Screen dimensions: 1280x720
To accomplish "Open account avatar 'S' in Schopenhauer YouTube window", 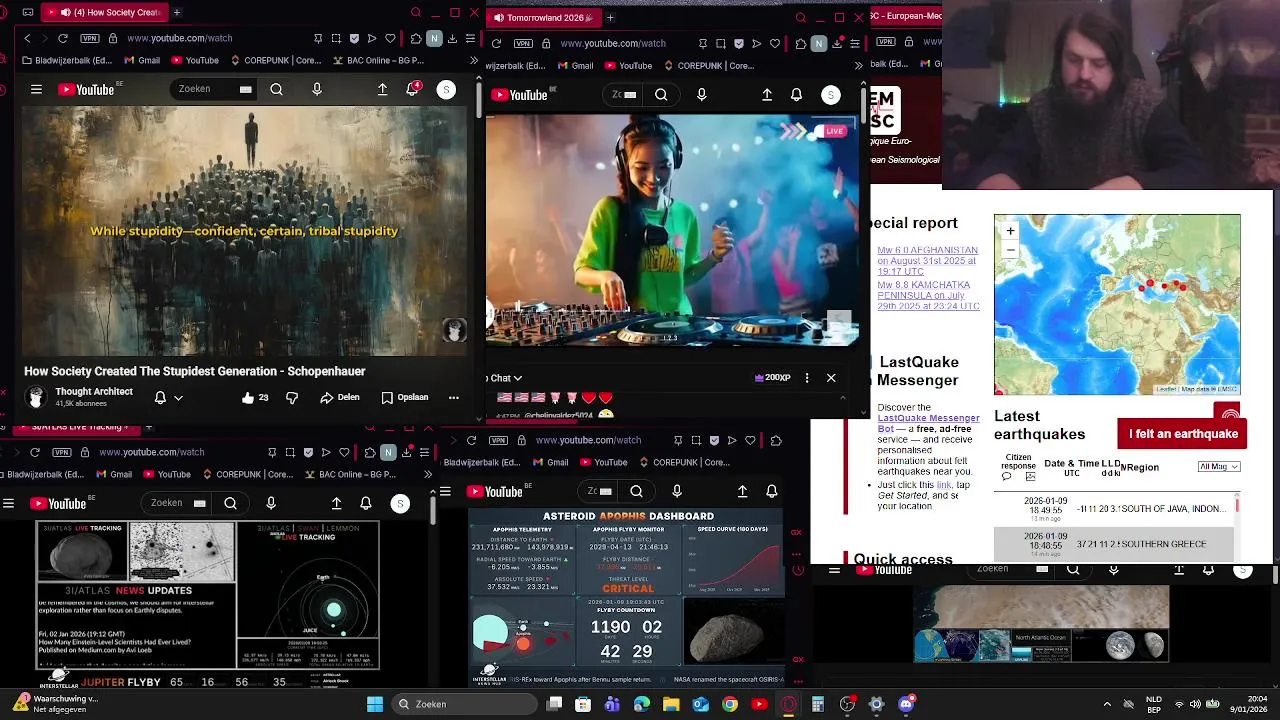I will [x=446, y=90].
